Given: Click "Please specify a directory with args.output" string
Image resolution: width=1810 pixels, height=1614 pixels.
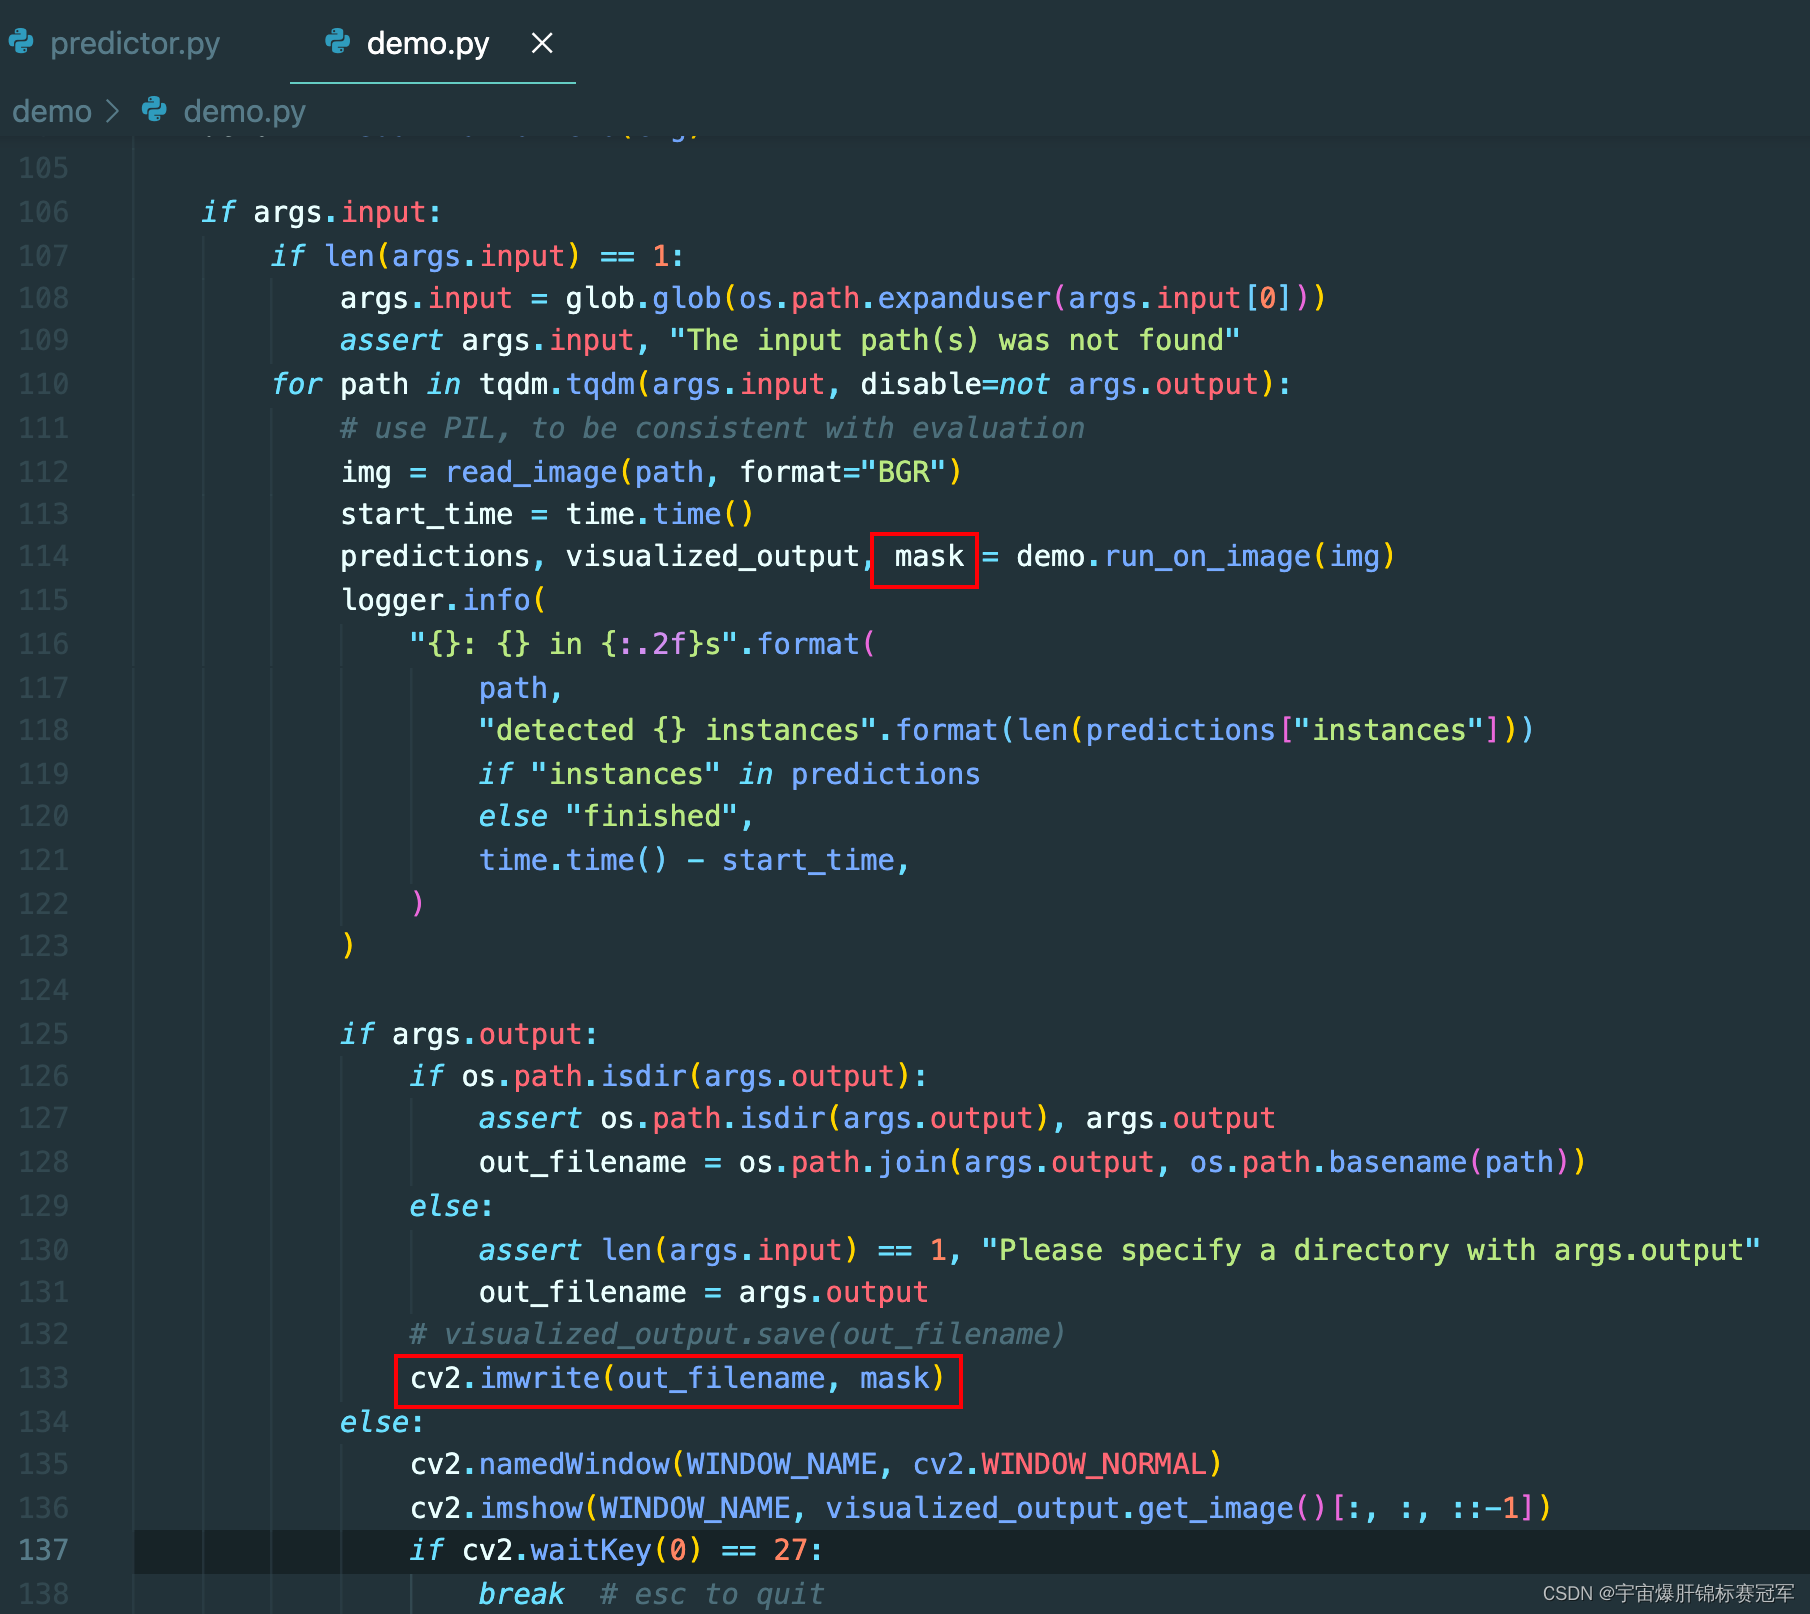Looking at the screenshot, I should click(x=1371, y=1250).
